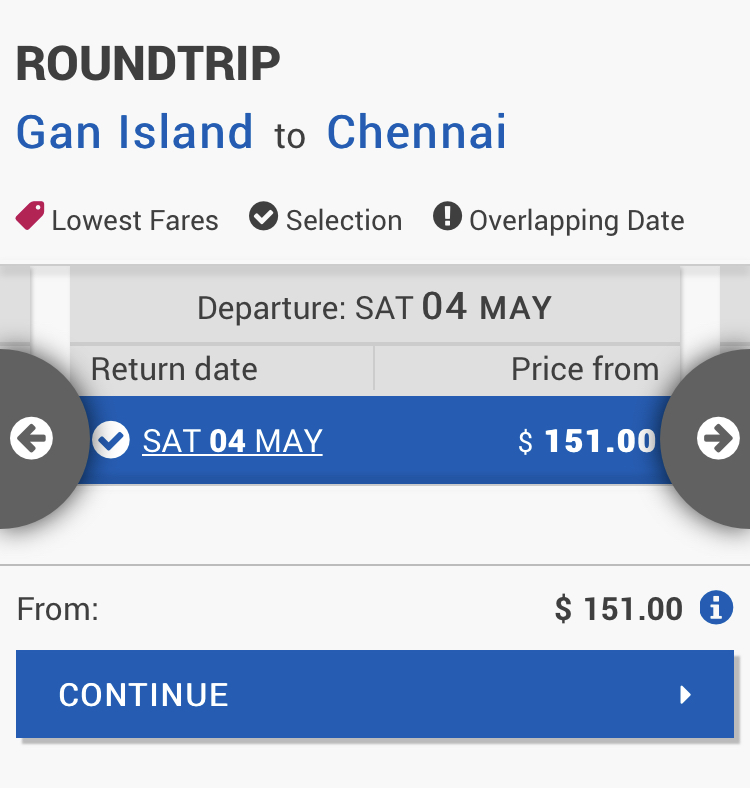Image resolution: width=750 pixels, height=788 pixels.
Task: Open the Gan Island origin link
Action: coord(135,132)
